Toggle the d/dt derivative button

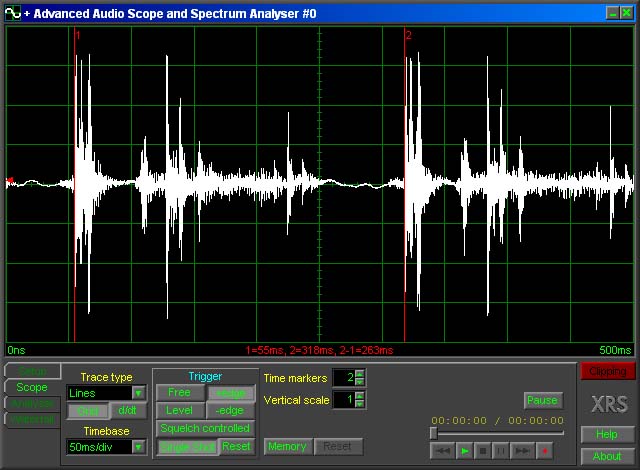tap(127, 411)
